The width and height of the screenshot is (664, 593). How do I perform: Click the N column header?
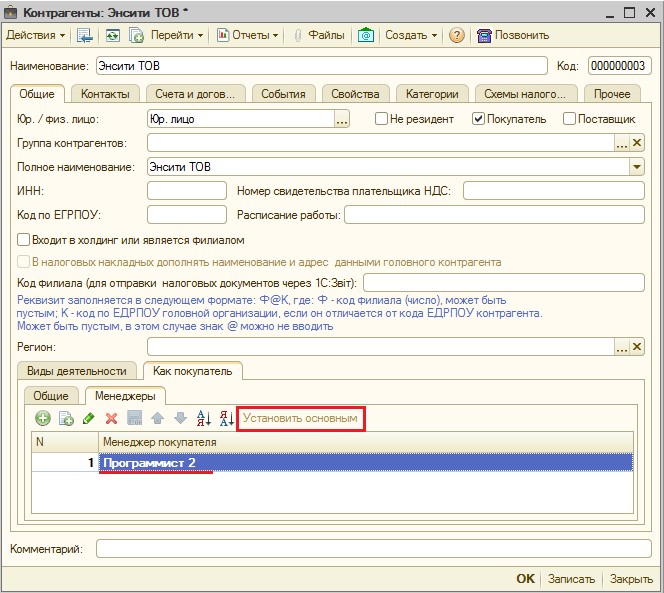point(65,442)
